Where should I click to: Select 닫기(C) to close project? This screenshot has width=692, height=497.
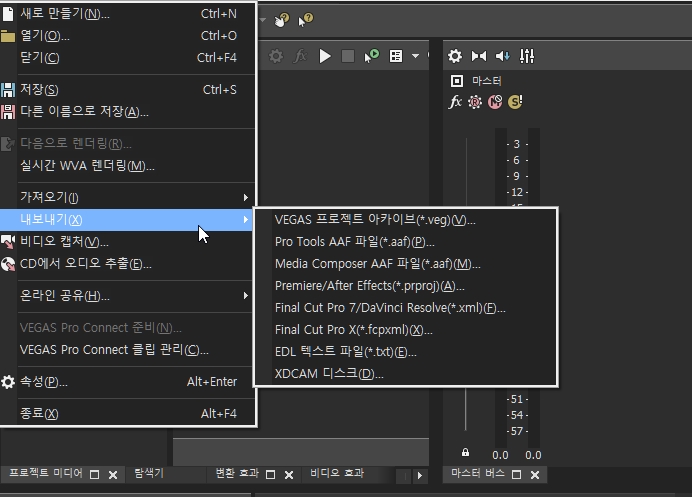click(128, 58)
